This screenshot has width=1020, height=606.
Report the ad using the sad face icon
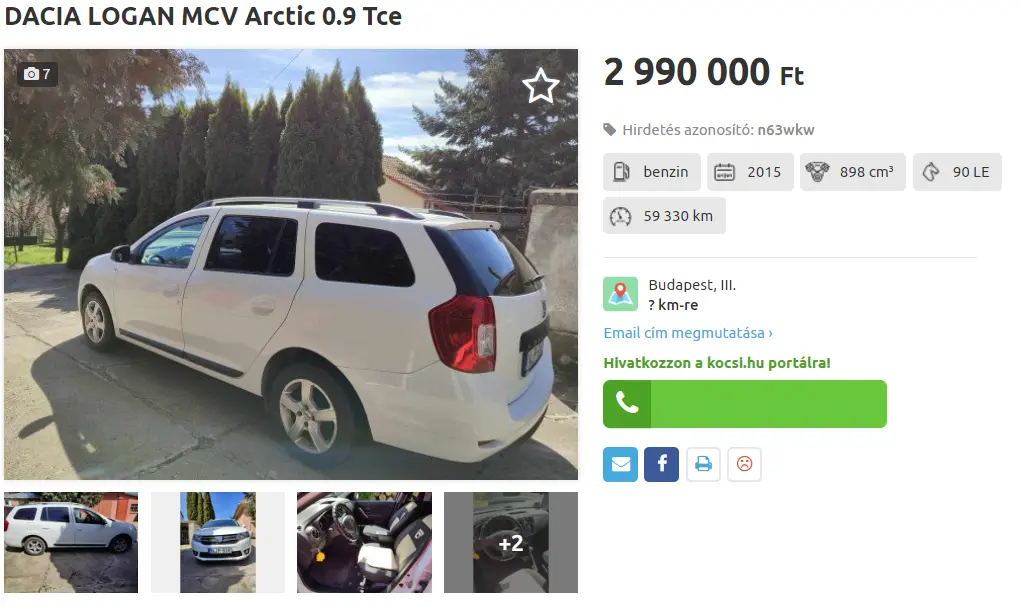pos(744,464)
